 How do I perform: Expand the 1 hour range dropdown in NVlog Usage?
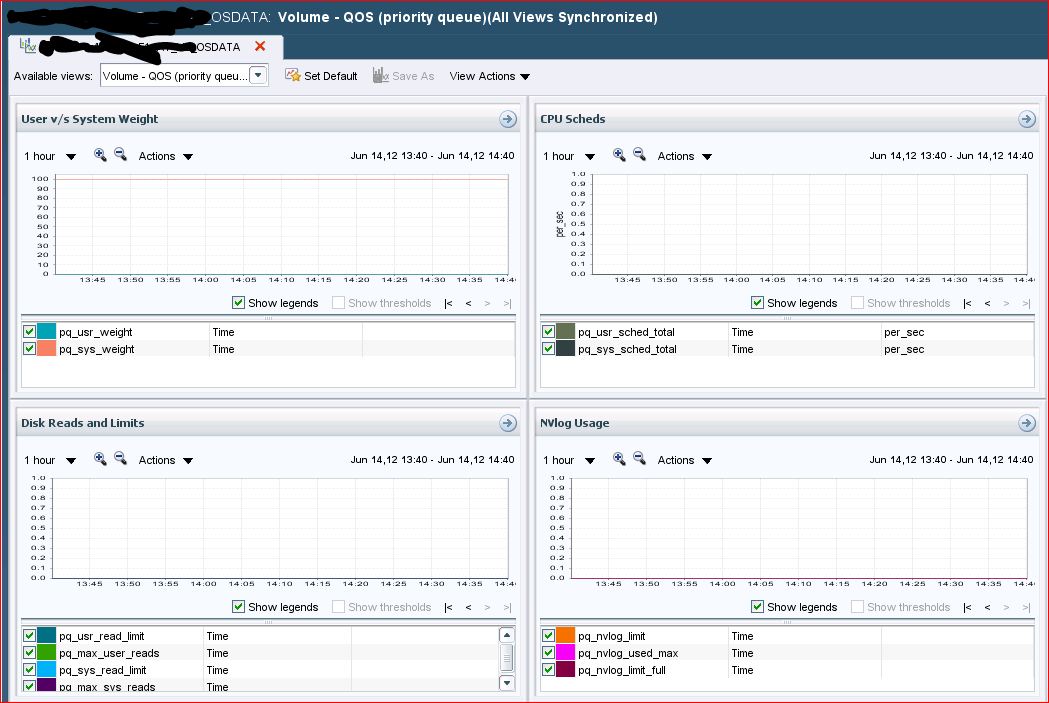[x=568, y=460]
